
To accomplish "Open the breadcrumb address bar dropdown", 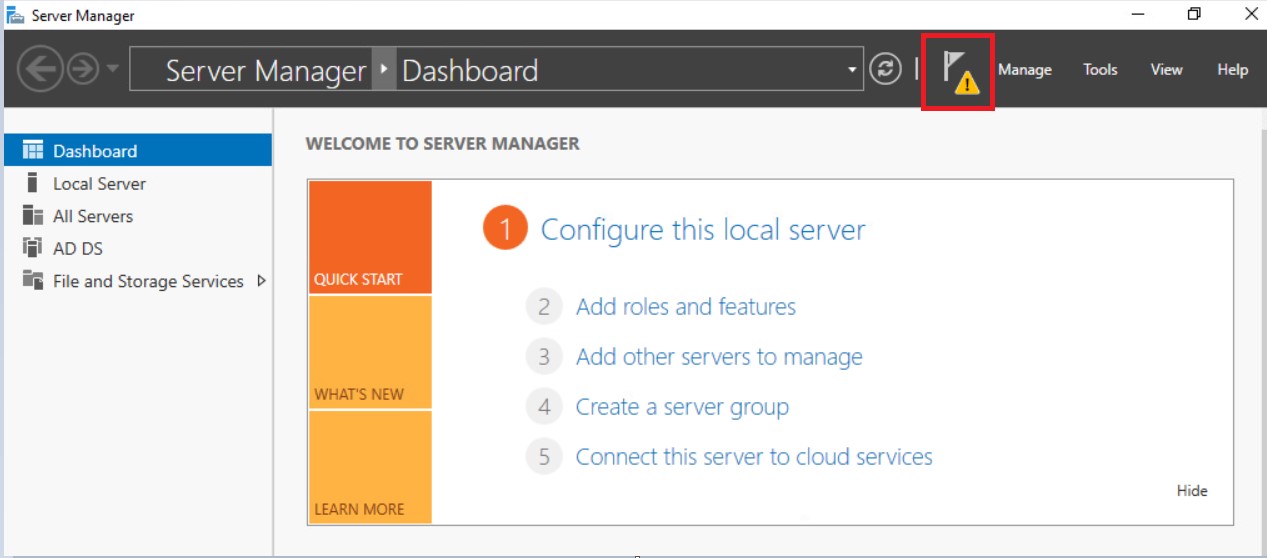I will coord(852,70).
